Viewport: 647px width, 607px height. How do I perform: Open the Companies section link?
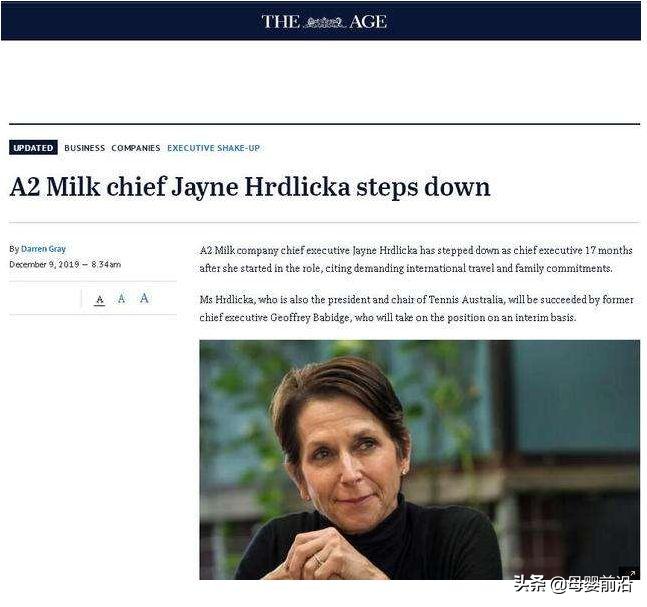[135, 148]
